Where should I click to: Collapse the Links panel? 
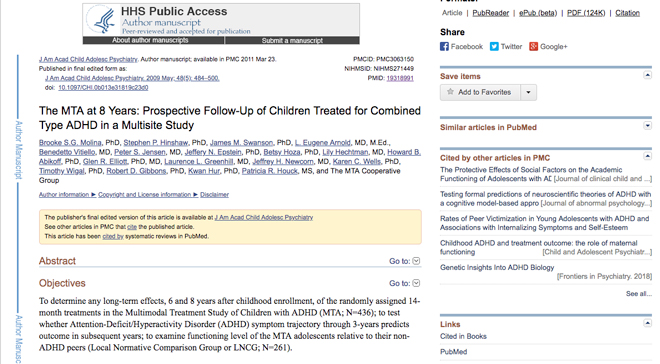click(x=647, y=323)
